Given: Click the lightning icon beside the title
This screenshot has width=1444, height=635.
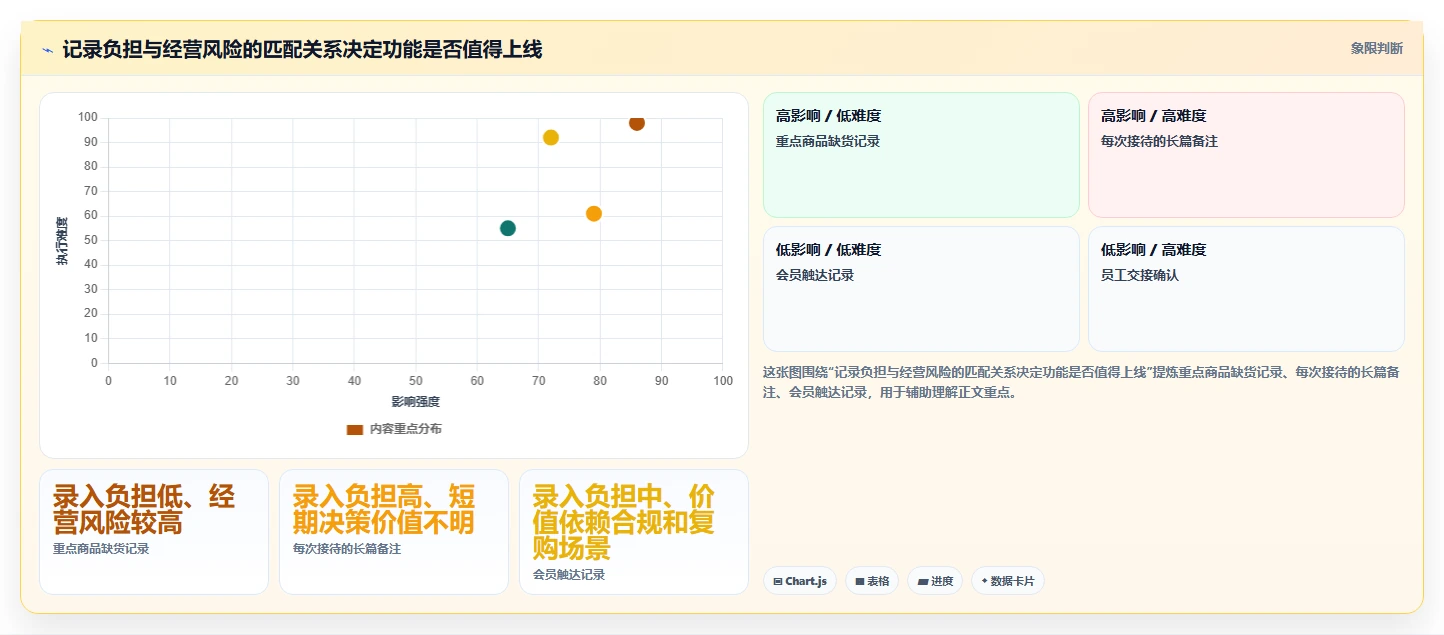Looking at the screenshot, I should click(x=47, y=50).
